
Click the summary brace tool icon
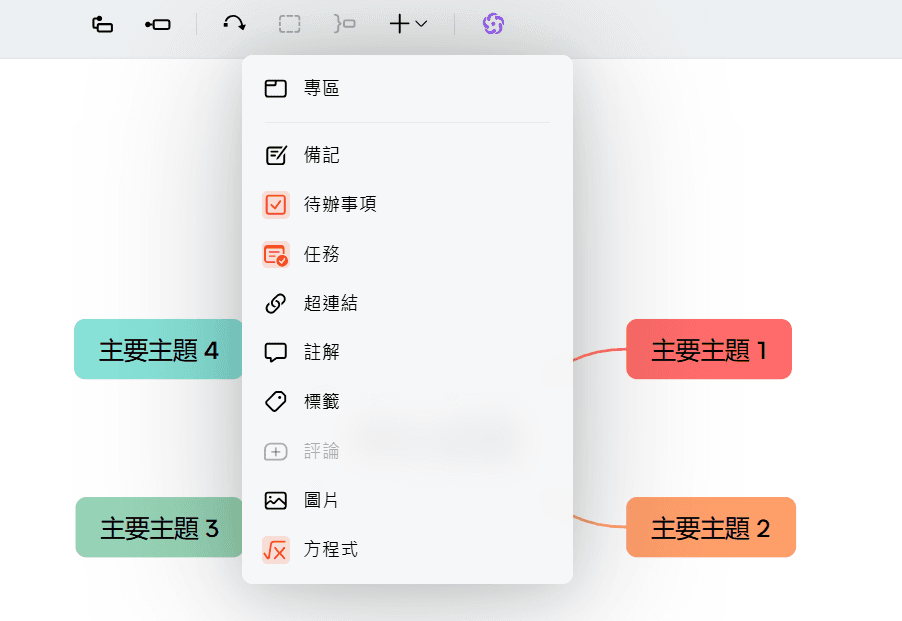343,23
